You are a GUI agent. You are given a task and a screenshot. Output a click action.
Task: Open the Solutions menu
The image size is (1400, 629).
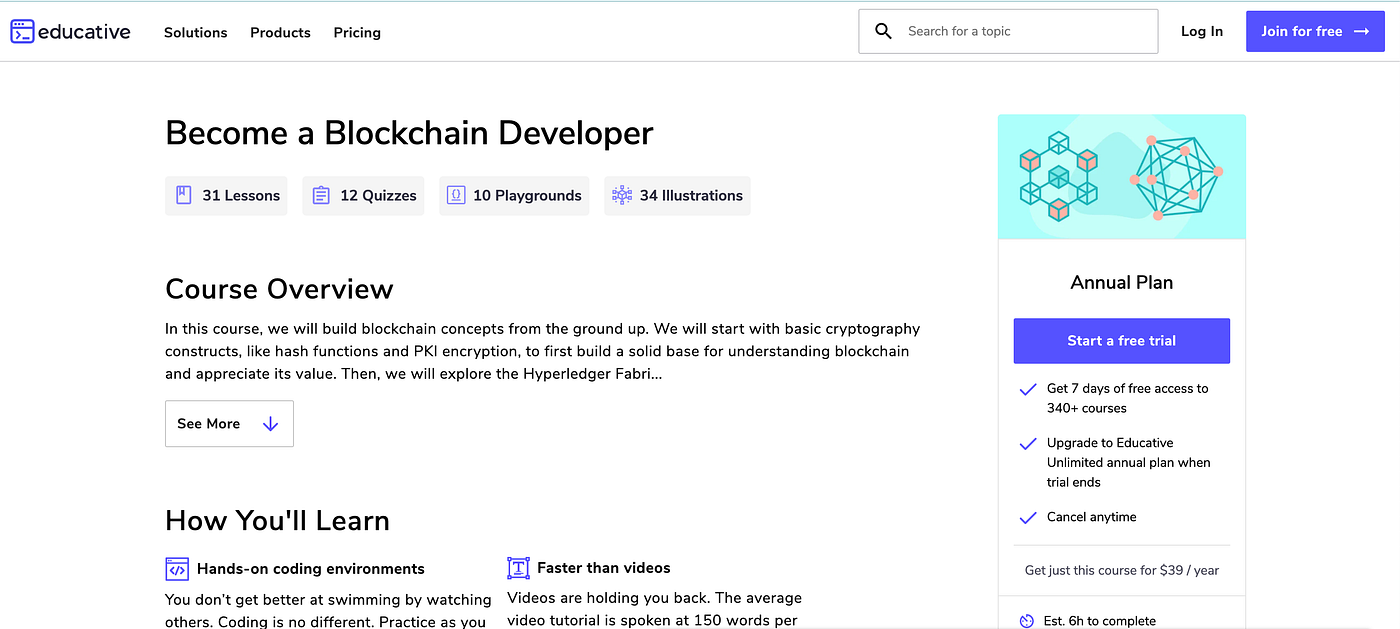[x=196, y=32]
